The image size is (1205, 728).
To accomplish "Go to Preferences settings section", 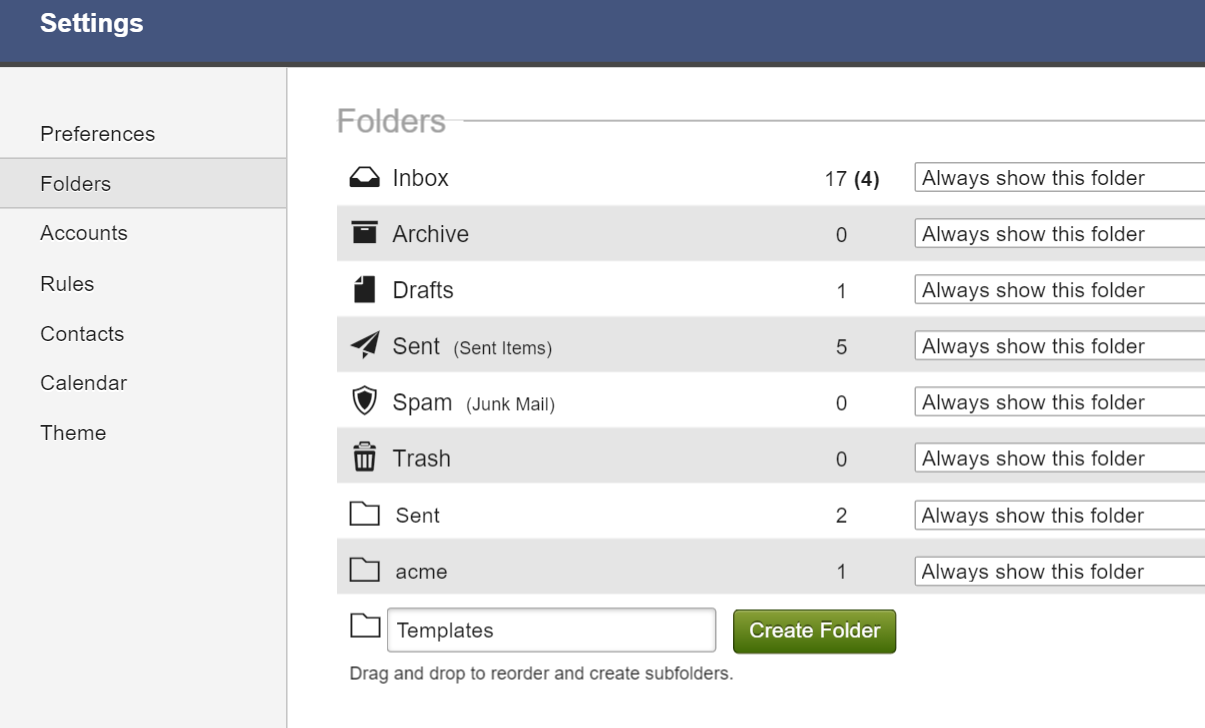I will (x=98, y=134).
